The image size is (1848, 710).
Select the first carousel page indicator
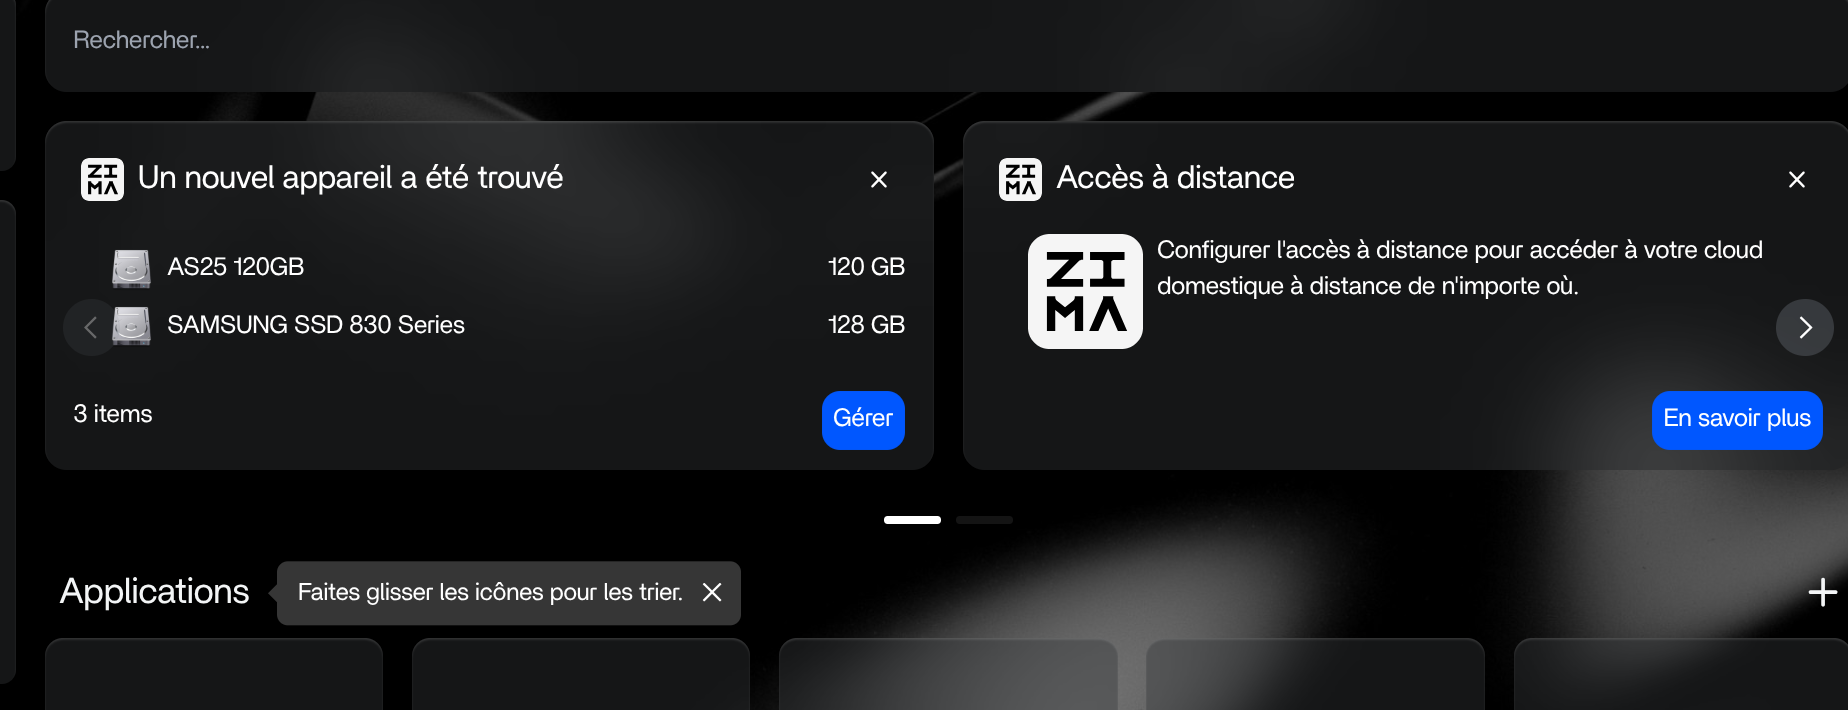[912, 520]
